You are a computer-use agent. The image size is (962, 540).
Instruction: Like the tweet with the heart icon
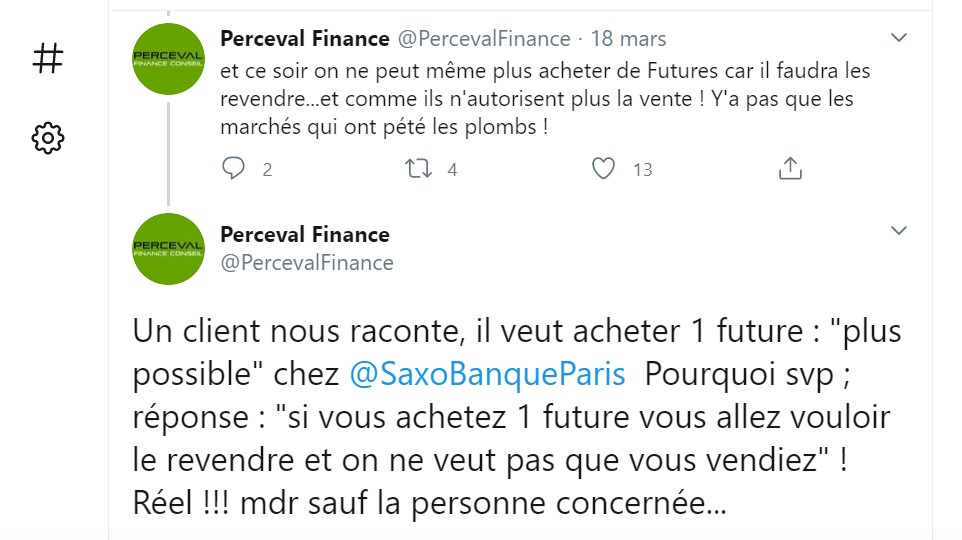[x=603, y=168]
